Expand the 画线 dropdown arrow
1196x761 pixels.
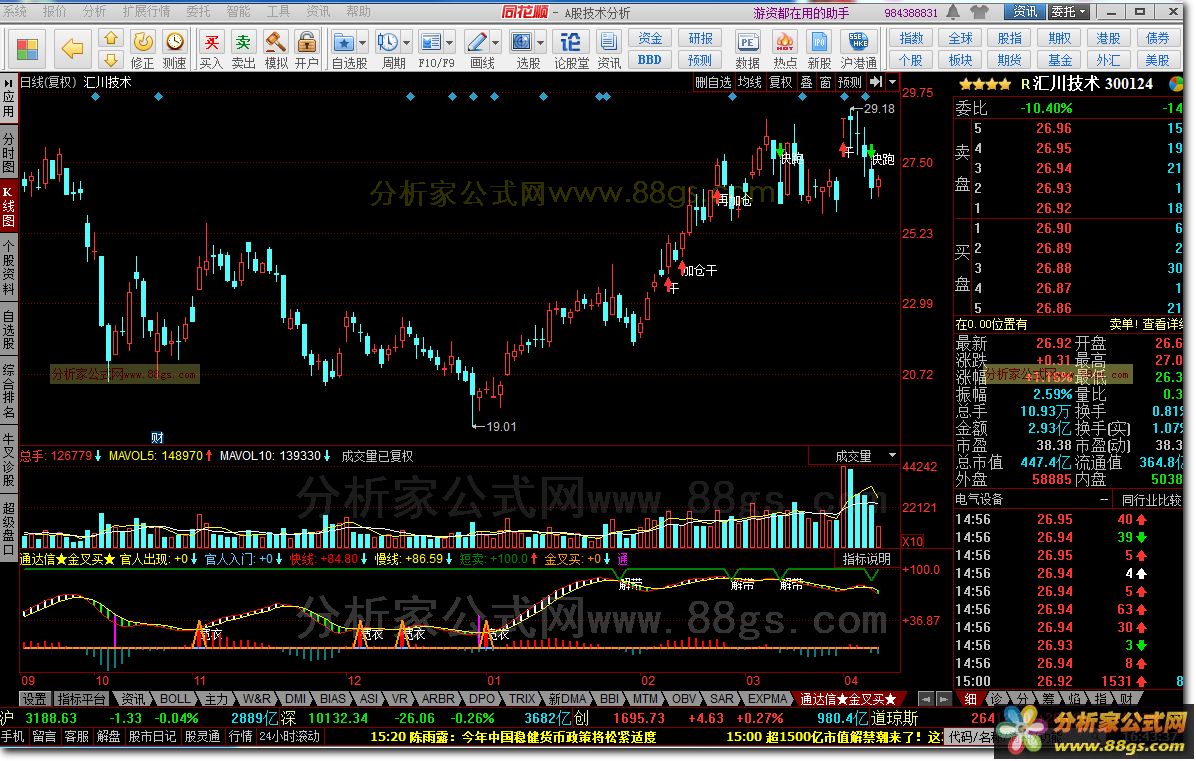tap(496, 43)
